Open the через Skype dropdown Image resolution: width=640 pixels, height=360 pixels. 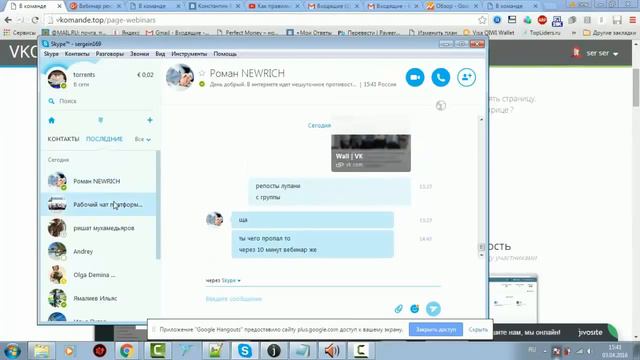coord(223,280)
